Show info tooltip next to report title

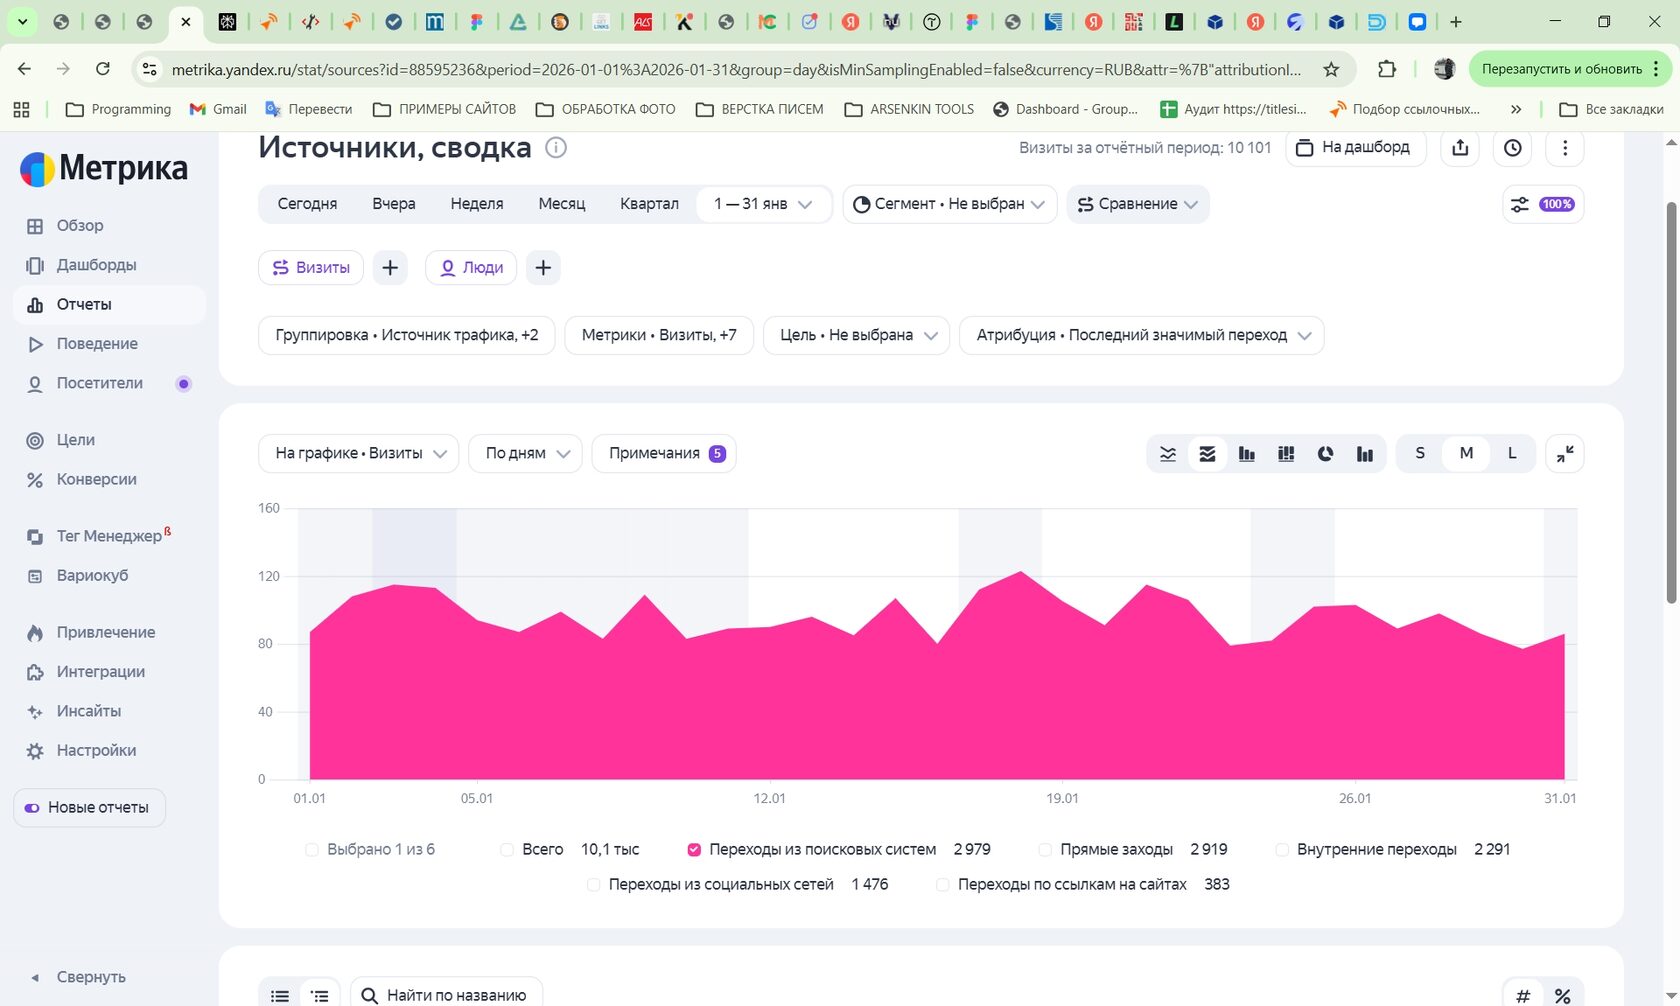(556, 148)
